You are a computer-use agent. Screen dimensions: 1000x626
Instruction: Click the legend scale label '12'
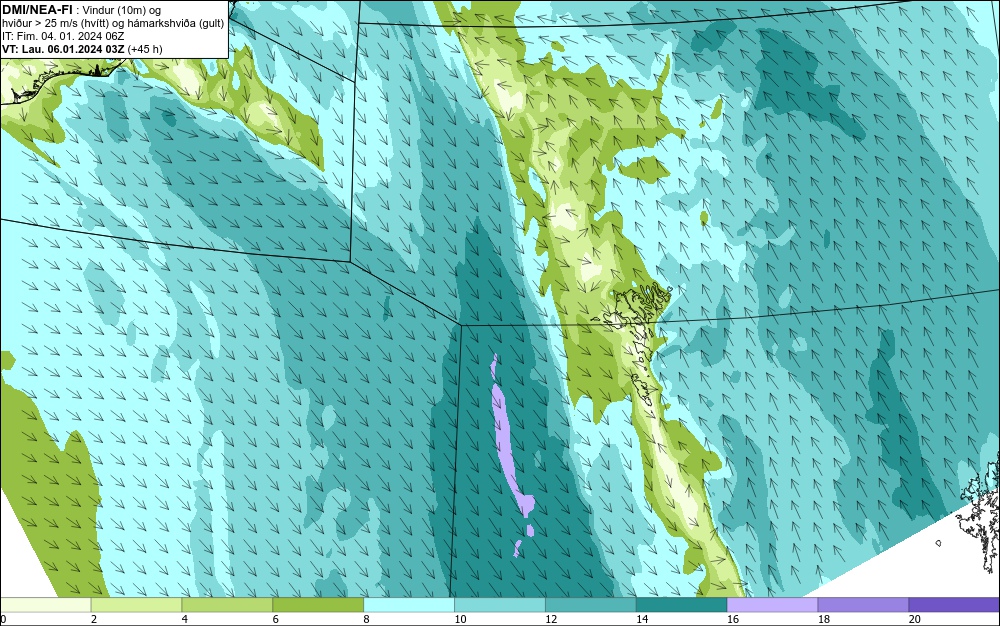coord(551,619)
